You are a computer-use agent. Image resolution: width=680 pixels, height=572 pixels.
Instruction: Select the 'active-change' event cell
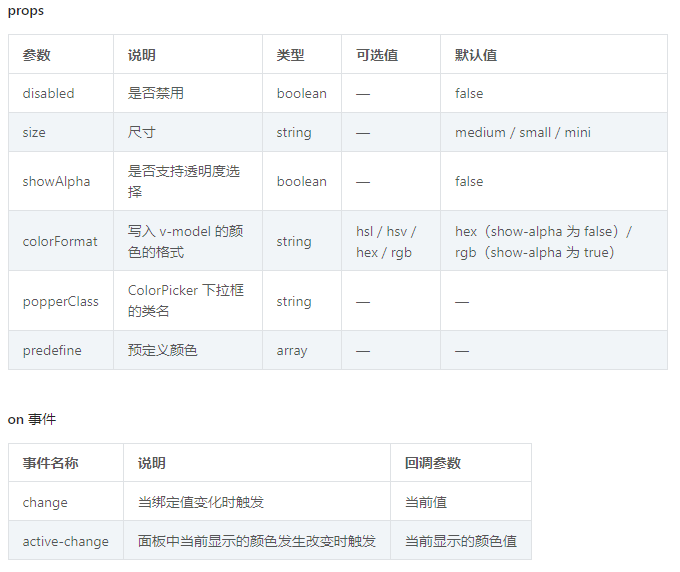(65, 541)
